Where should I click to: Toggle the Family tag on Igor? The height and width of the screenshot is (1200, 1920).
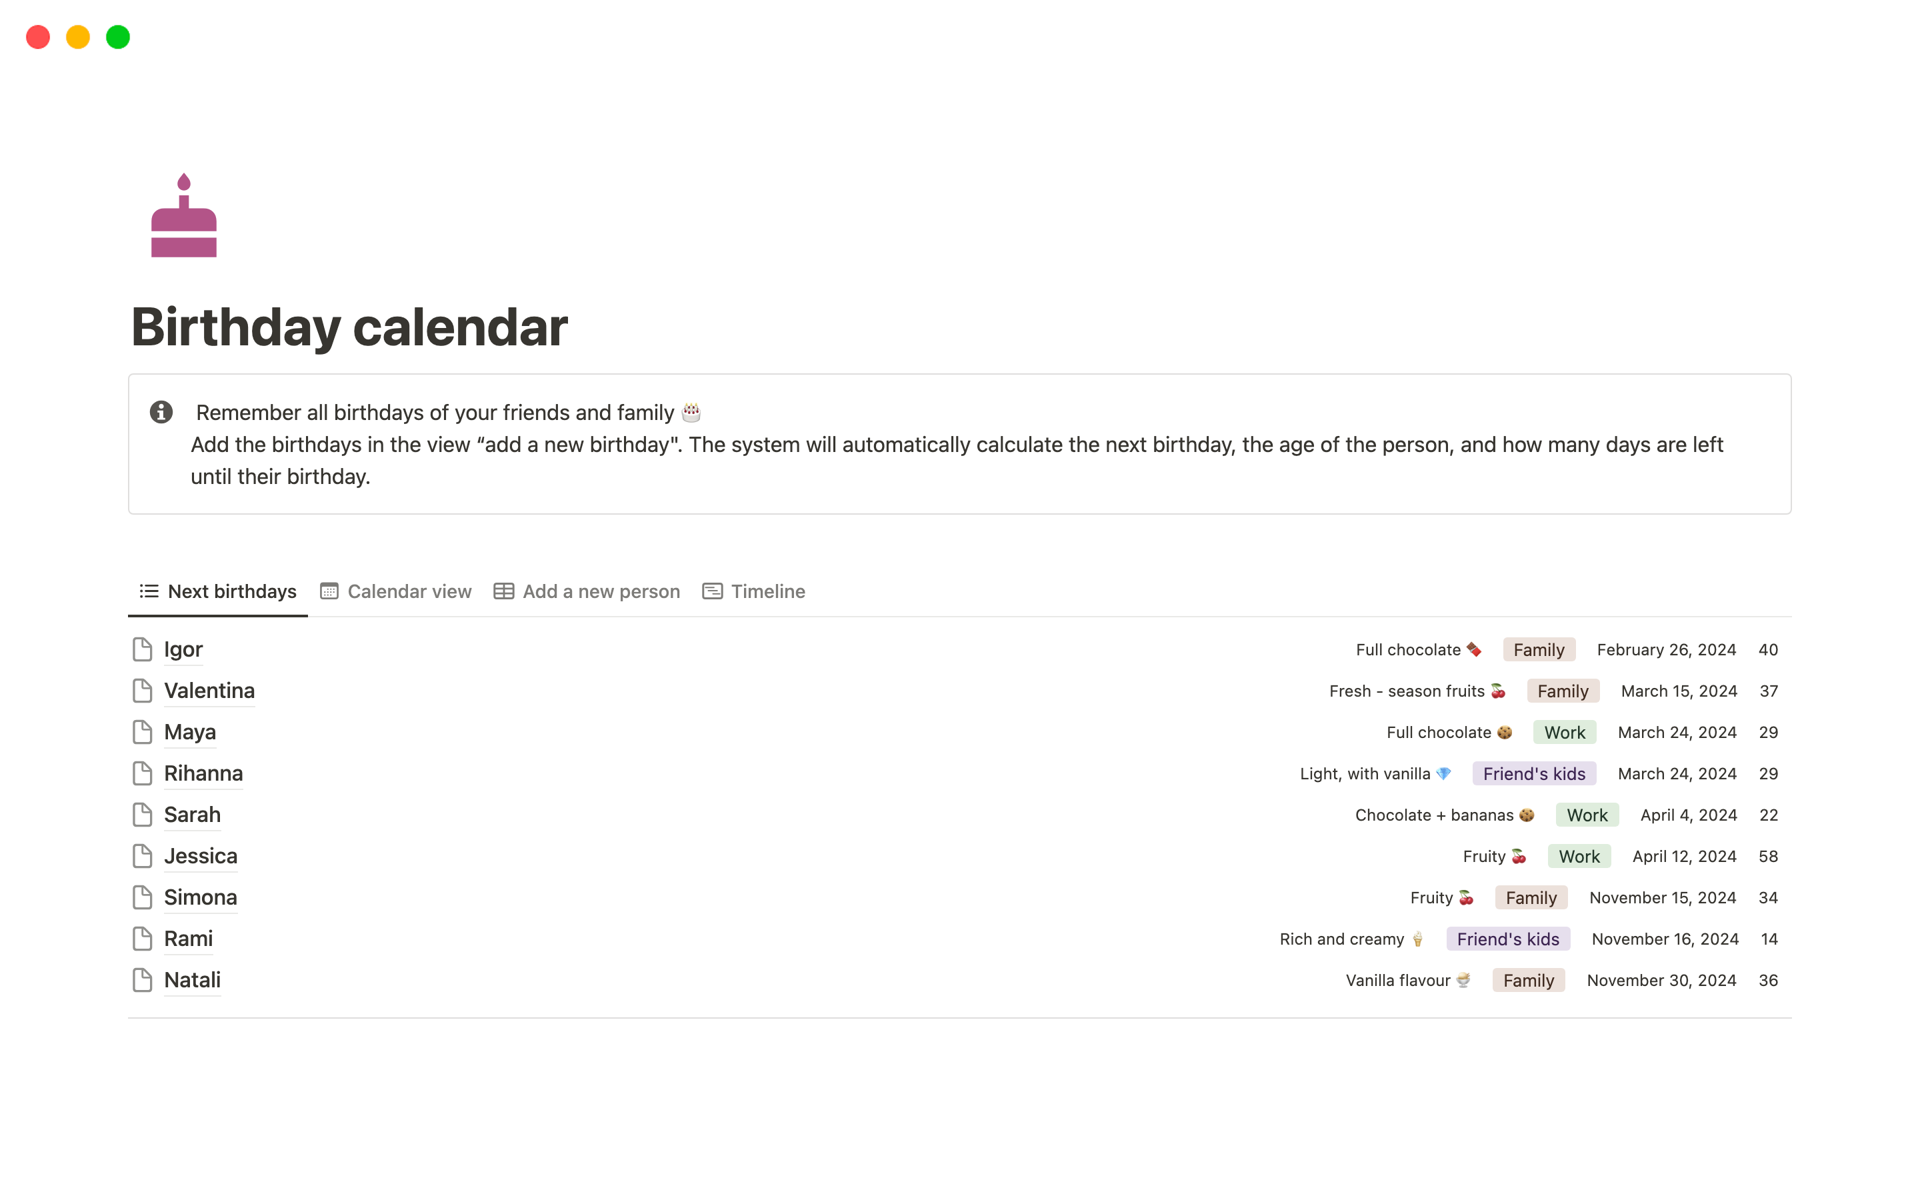pyautogui.click(x=1538, y=648)
